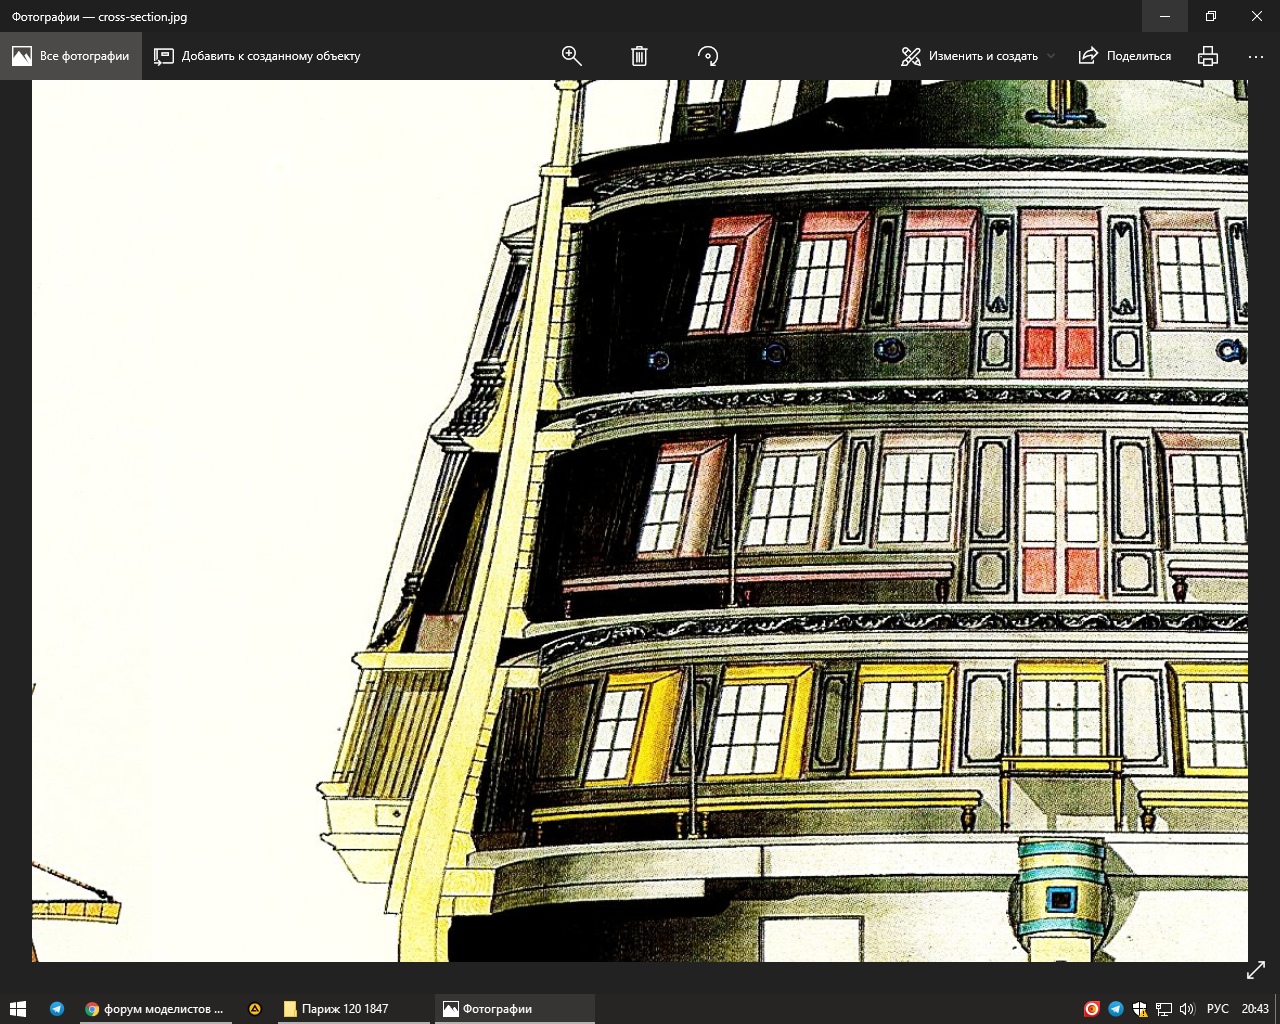Open the 'Париж 120 1847' folder window
Viewport: 1280px width, 1024px height.
coord(336,1009)
